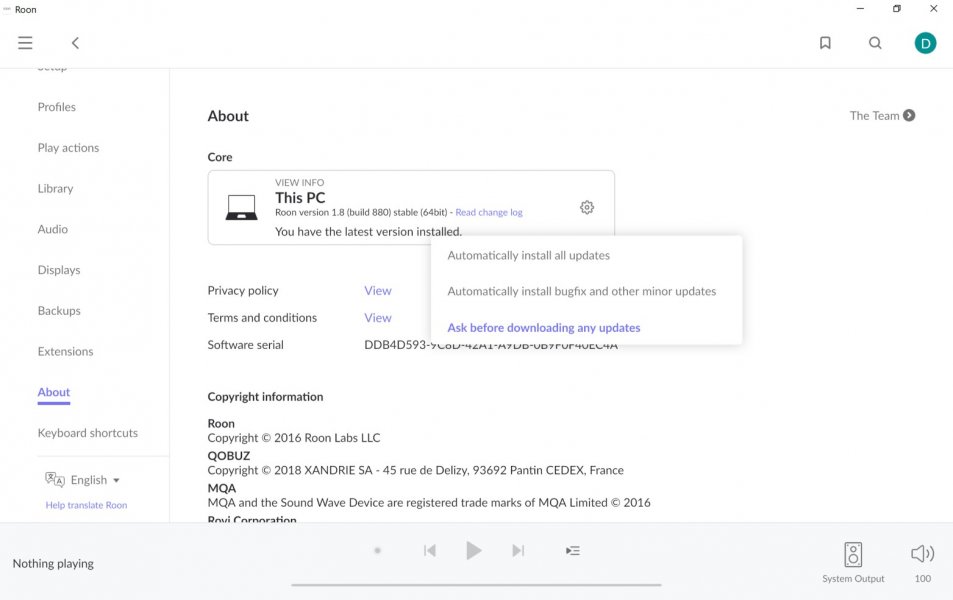
Task: Go back with the back arrow
Action: point(75,43)
